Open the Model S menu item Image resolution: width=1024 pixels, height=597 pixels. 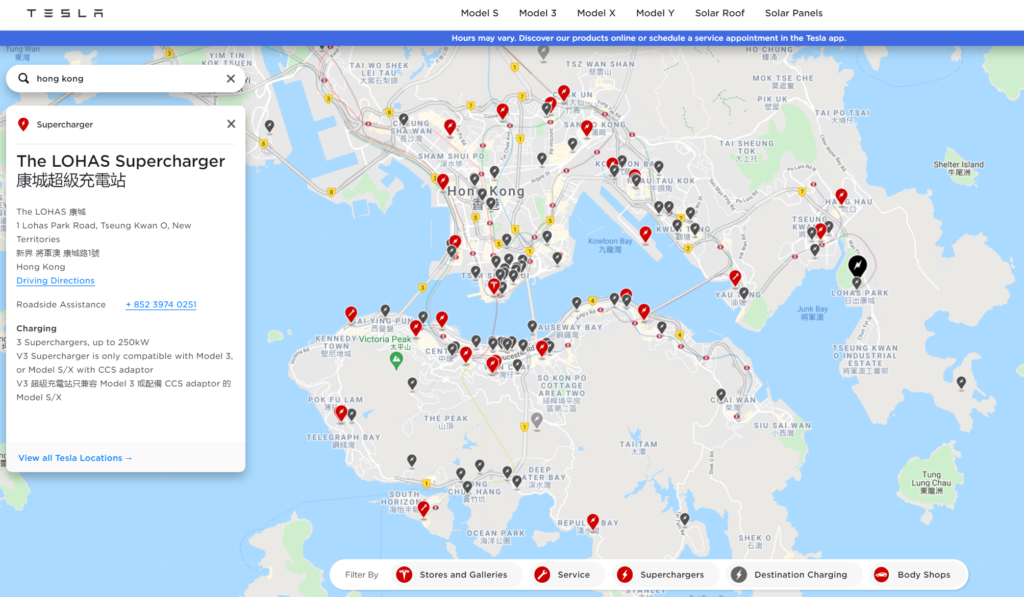pyautogui.click(x=479, y=13)
